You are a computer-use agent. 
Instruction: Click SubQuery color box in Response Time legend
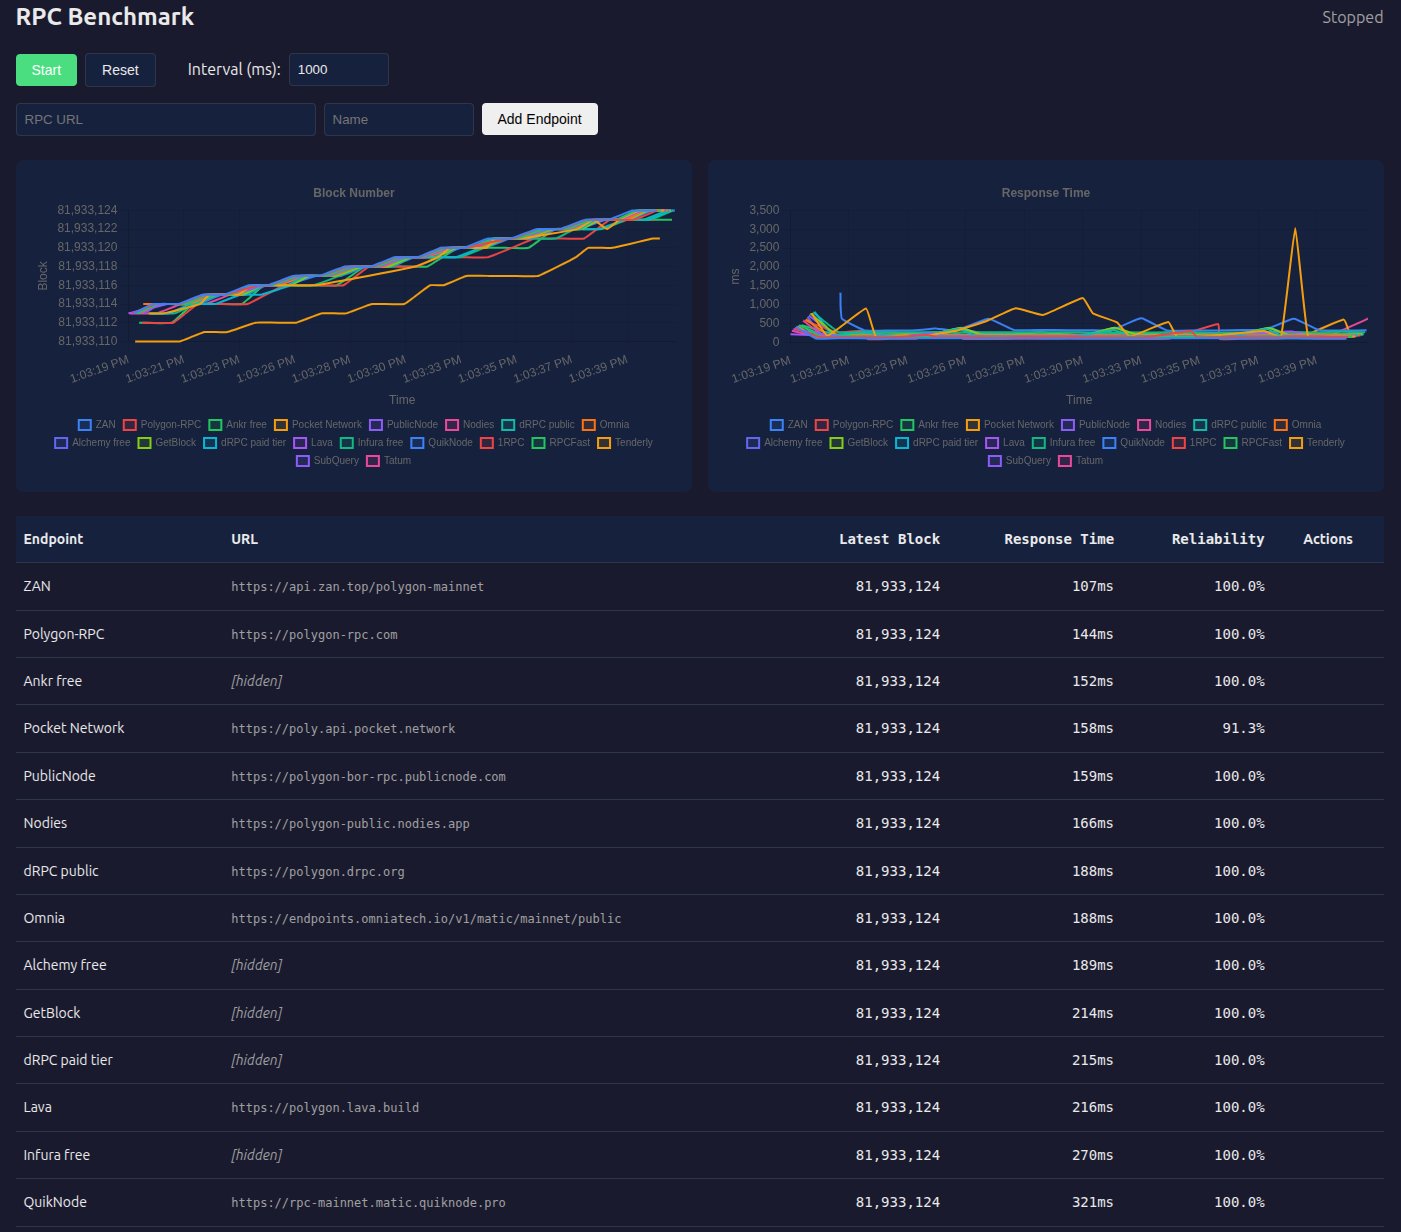coord(995,461)
